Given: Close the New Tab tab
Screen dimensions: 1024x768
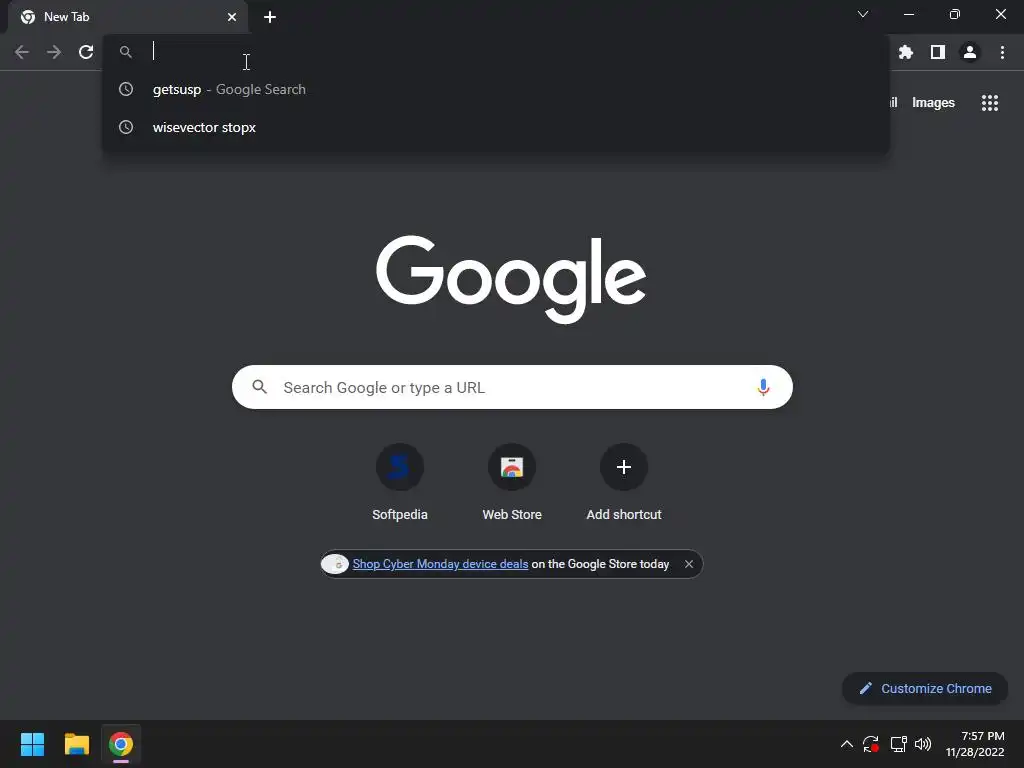Looking at the screenshot, I should 232,17.
